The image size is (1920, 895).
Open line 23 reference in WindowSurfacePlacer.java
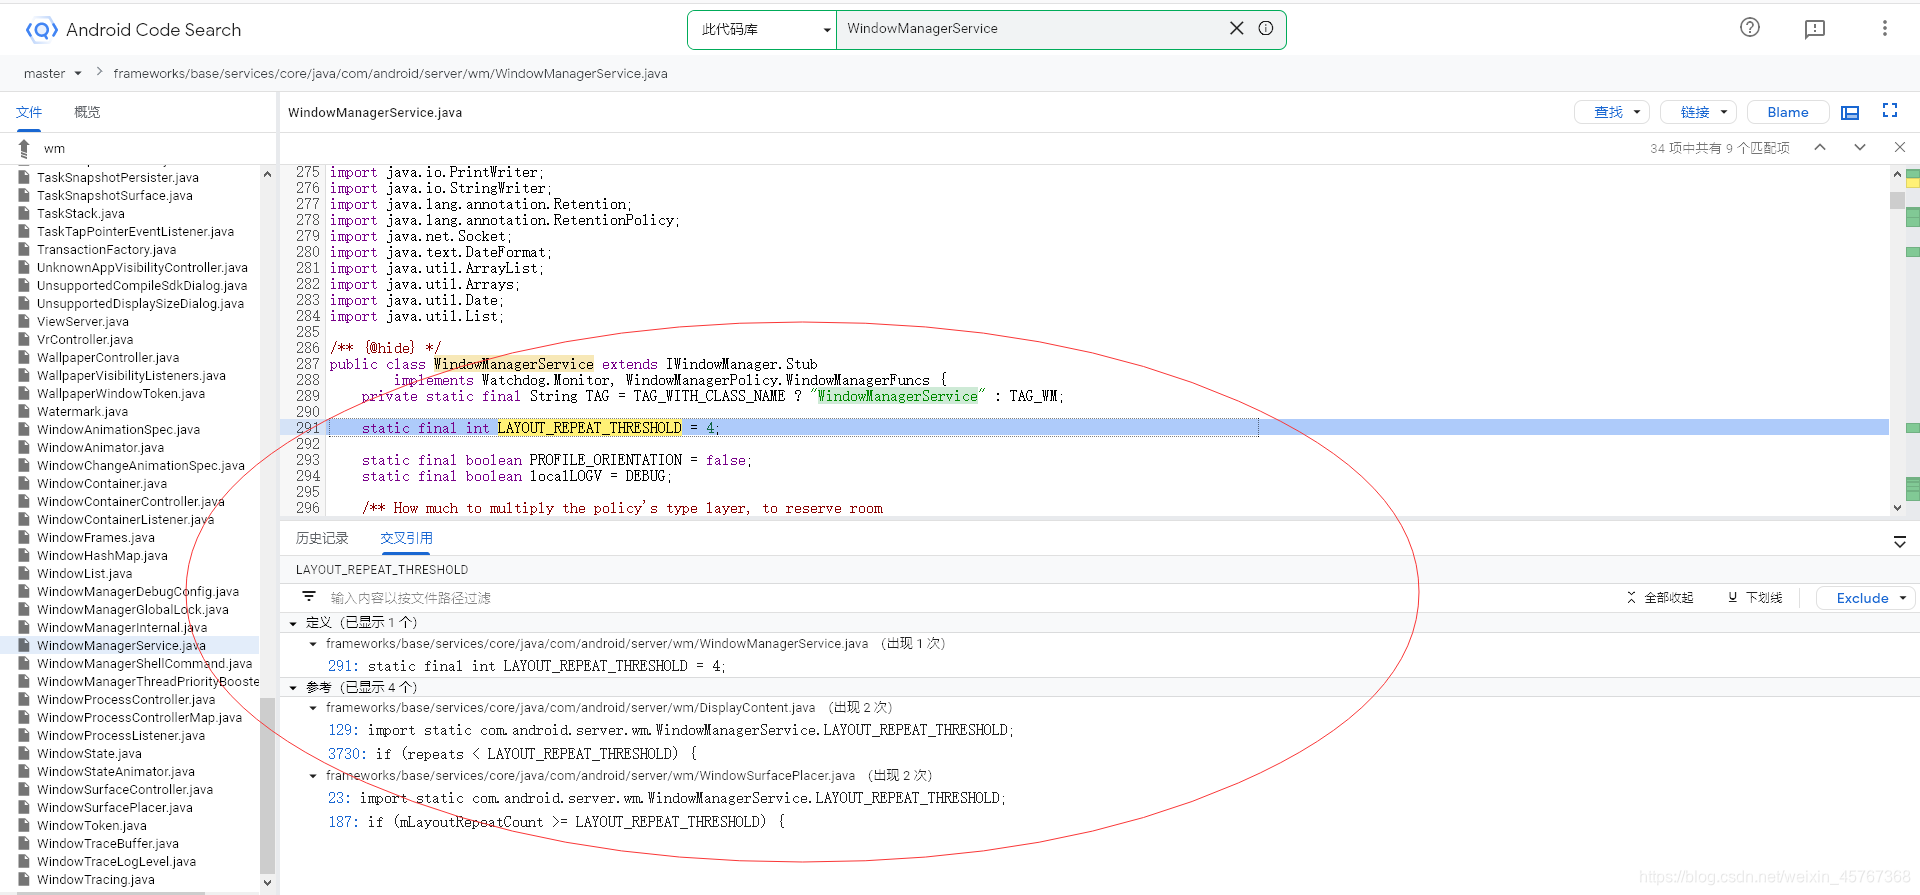coord(667,798)
